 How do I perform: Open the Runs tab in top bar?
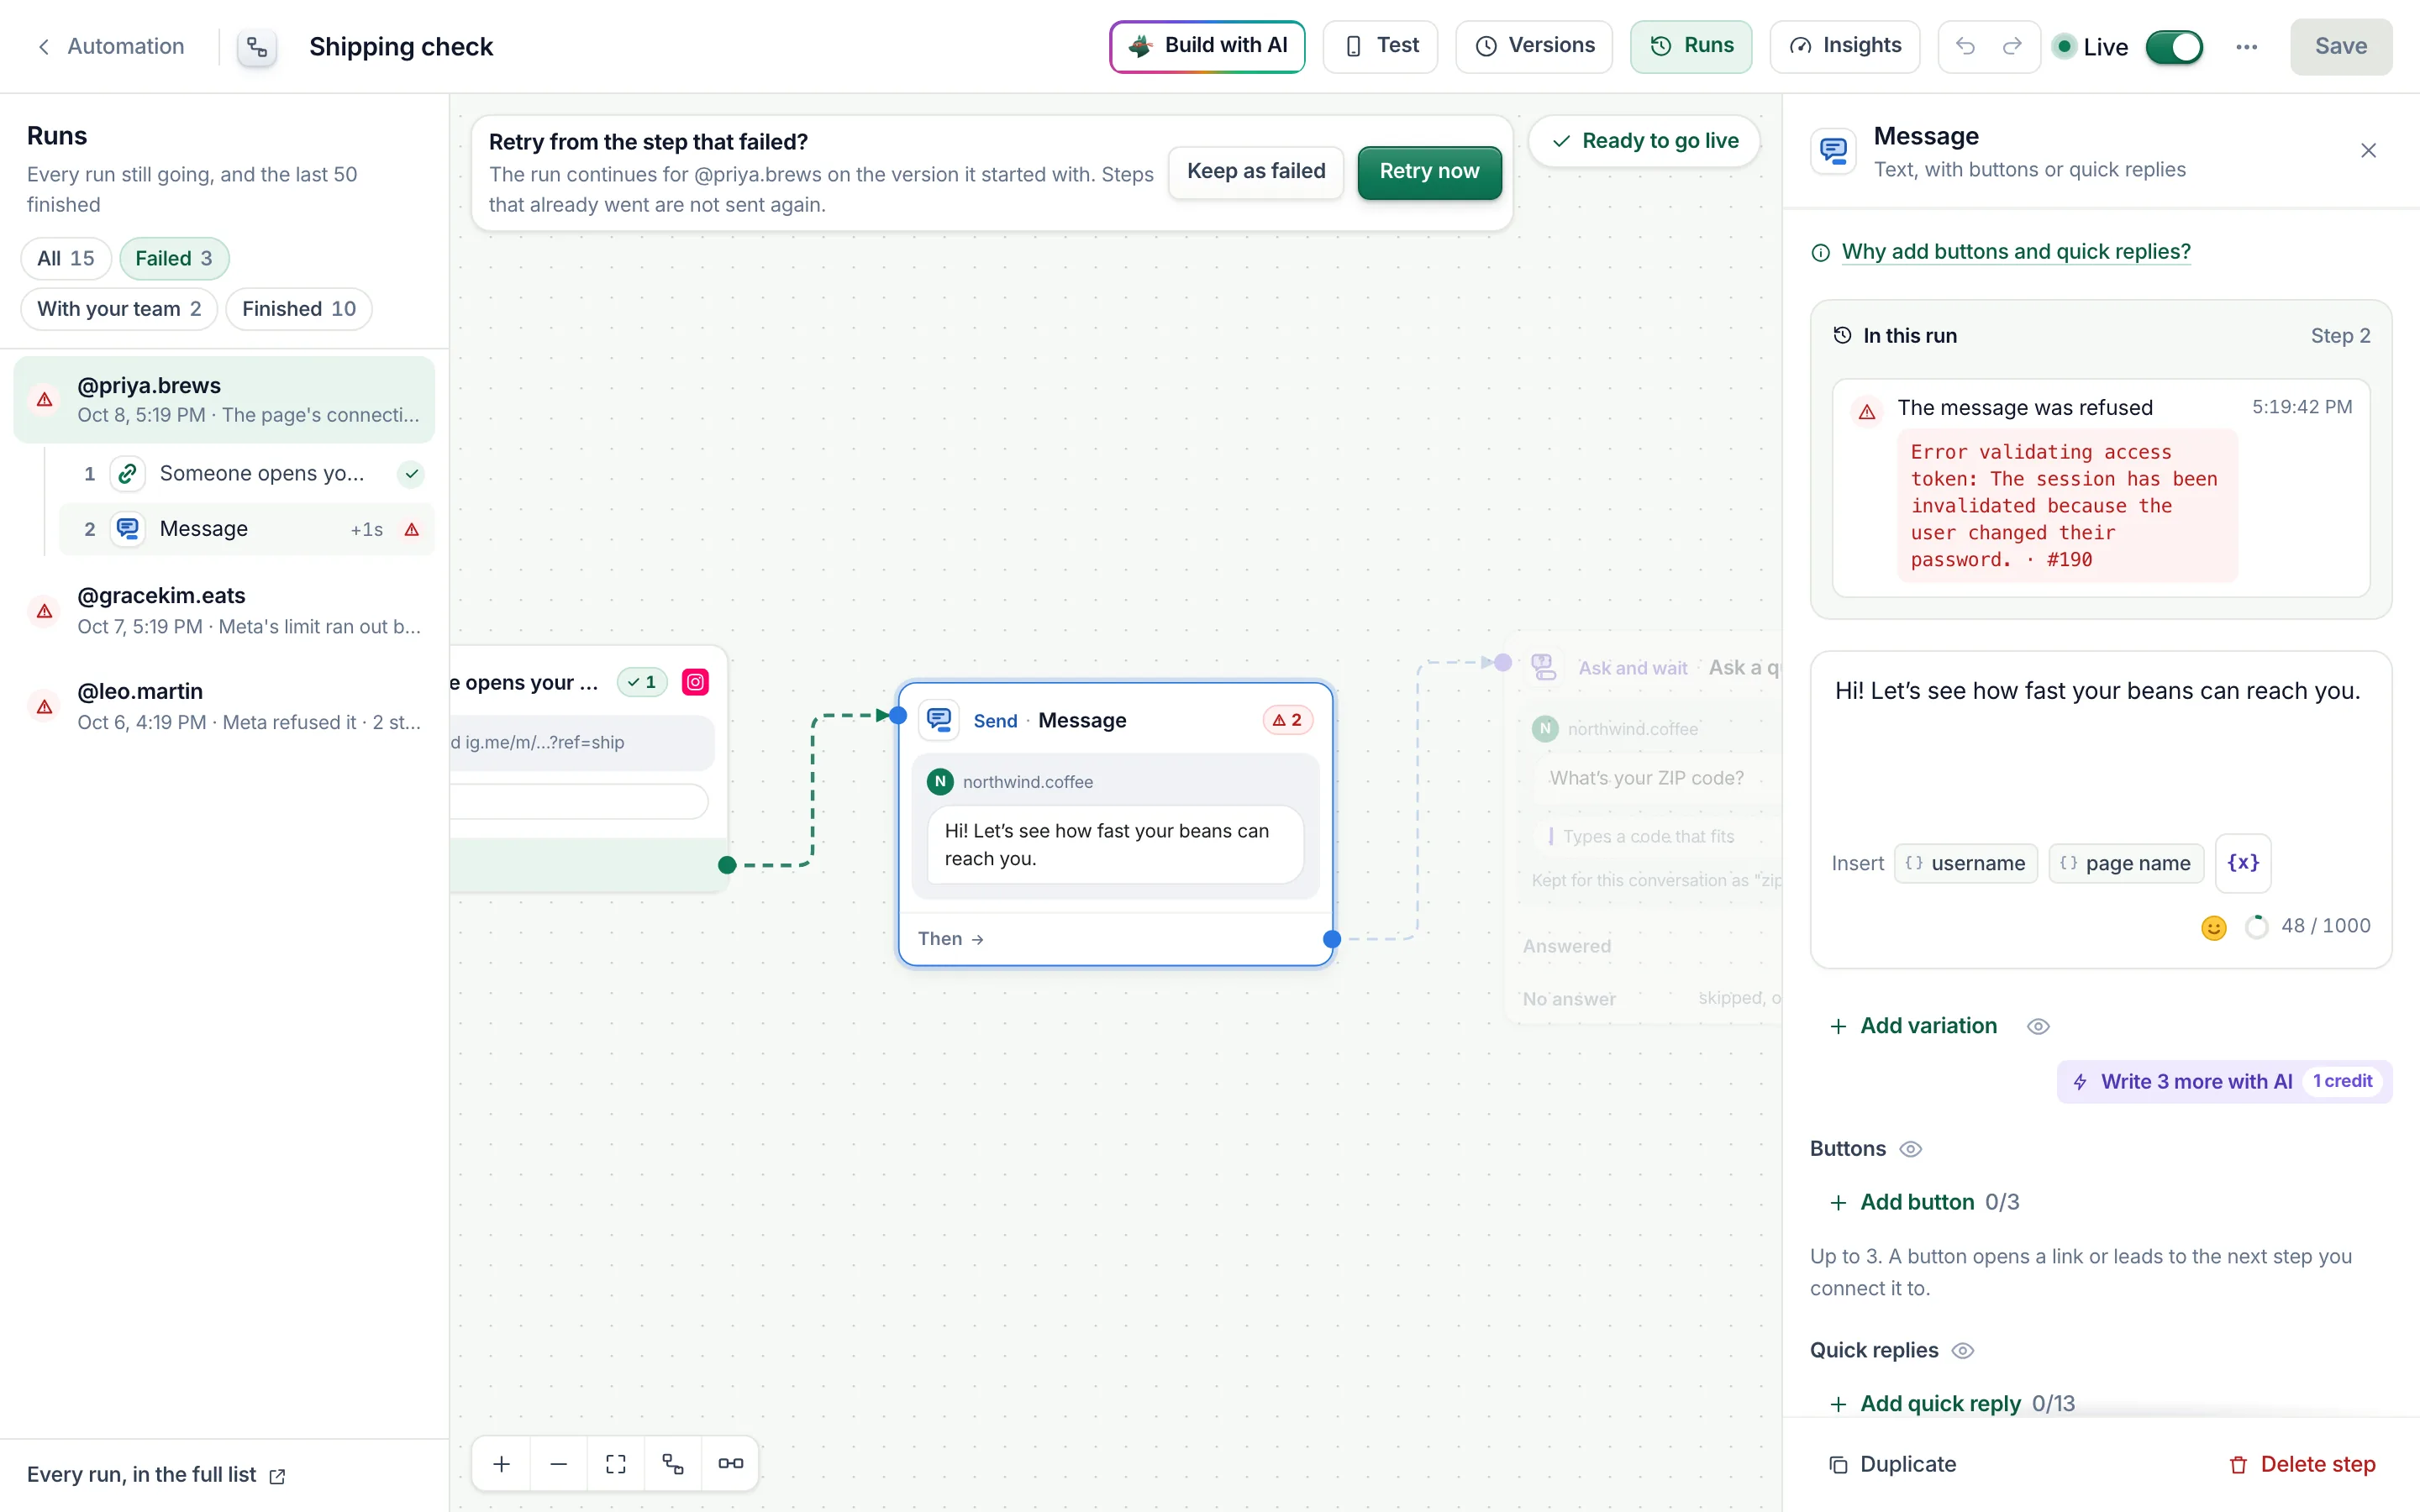[x=1691, y=46]
